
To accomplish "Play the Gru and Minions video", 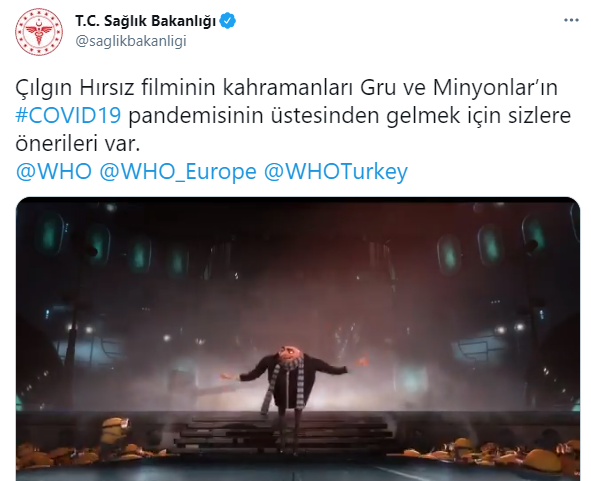I will [298, 339].
